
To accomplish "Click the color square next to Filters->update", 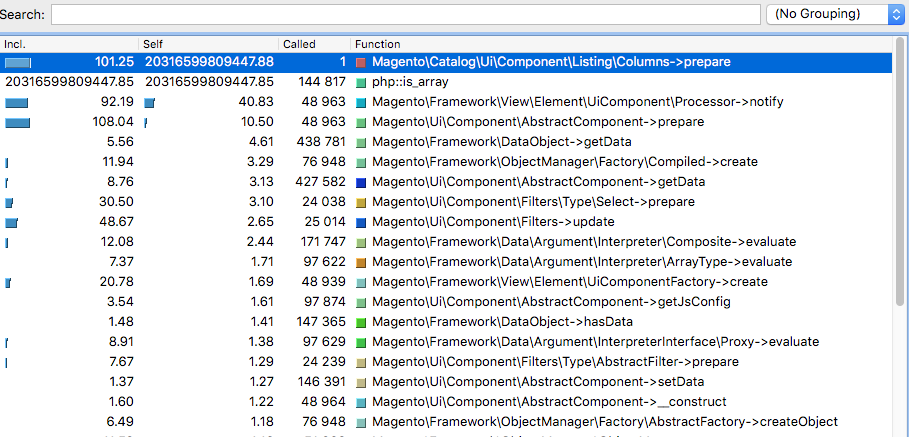I will coord(362,222).
